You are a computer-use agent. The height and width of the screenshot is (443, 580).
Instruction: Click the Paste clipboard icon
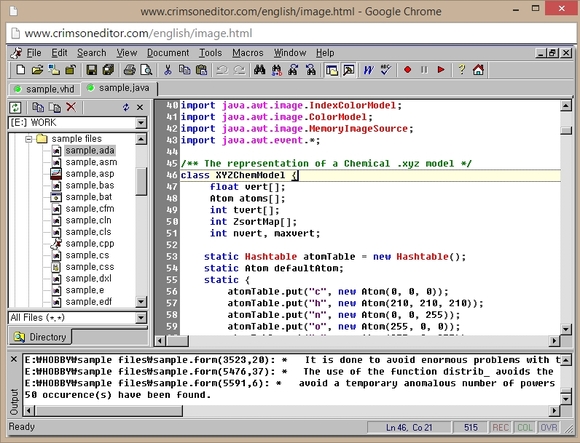click(x=201, y=70)
